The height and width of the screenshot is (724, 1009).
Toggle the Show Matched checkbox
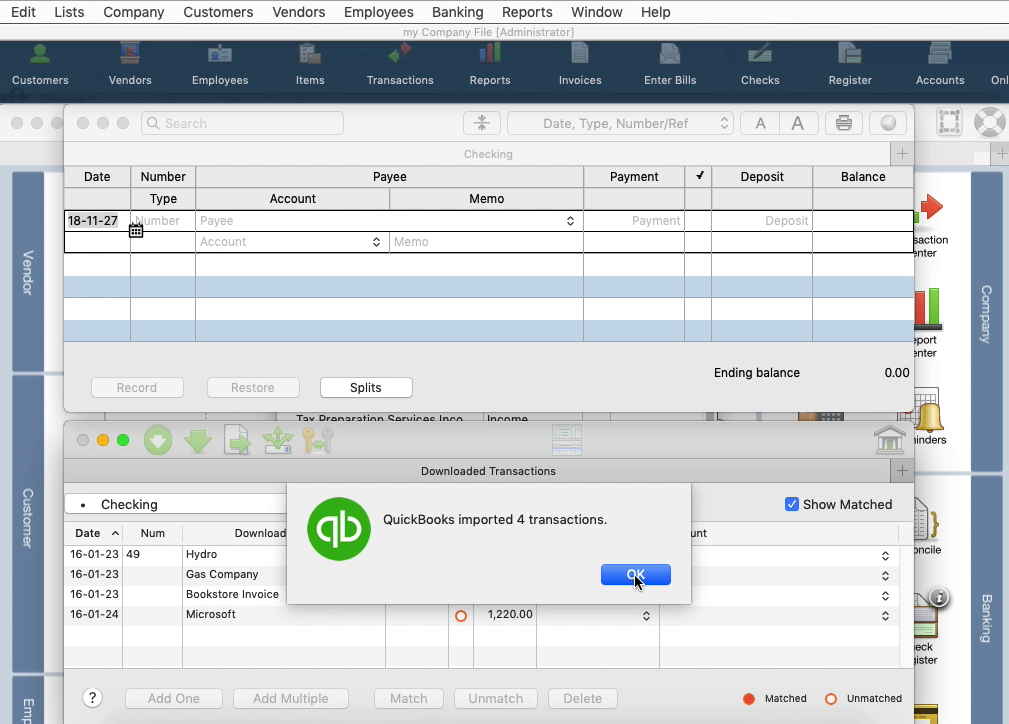(x=792, y=504)
